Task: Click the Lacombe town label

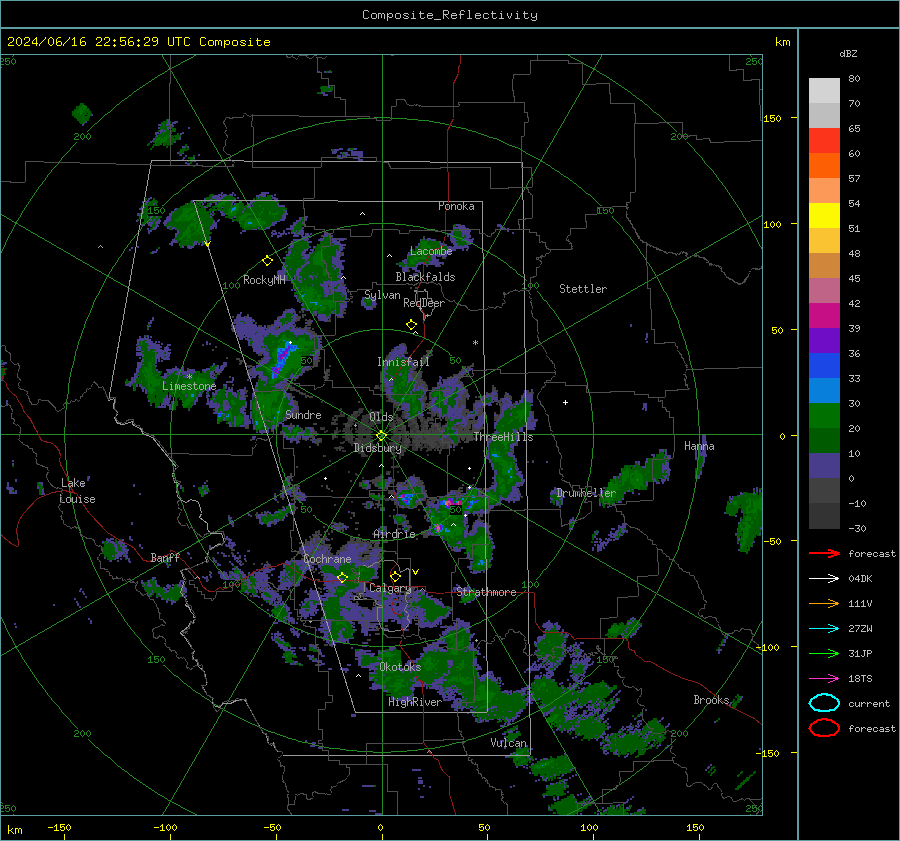Action: (431, 251)
